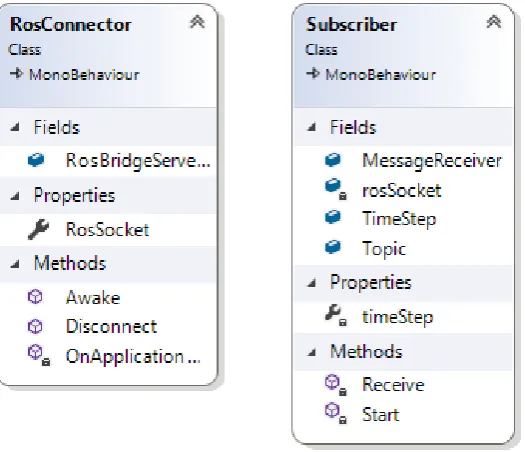525x452 pixels.
Task: Click the private OnApplication method icon
Action: pos(39,355)
